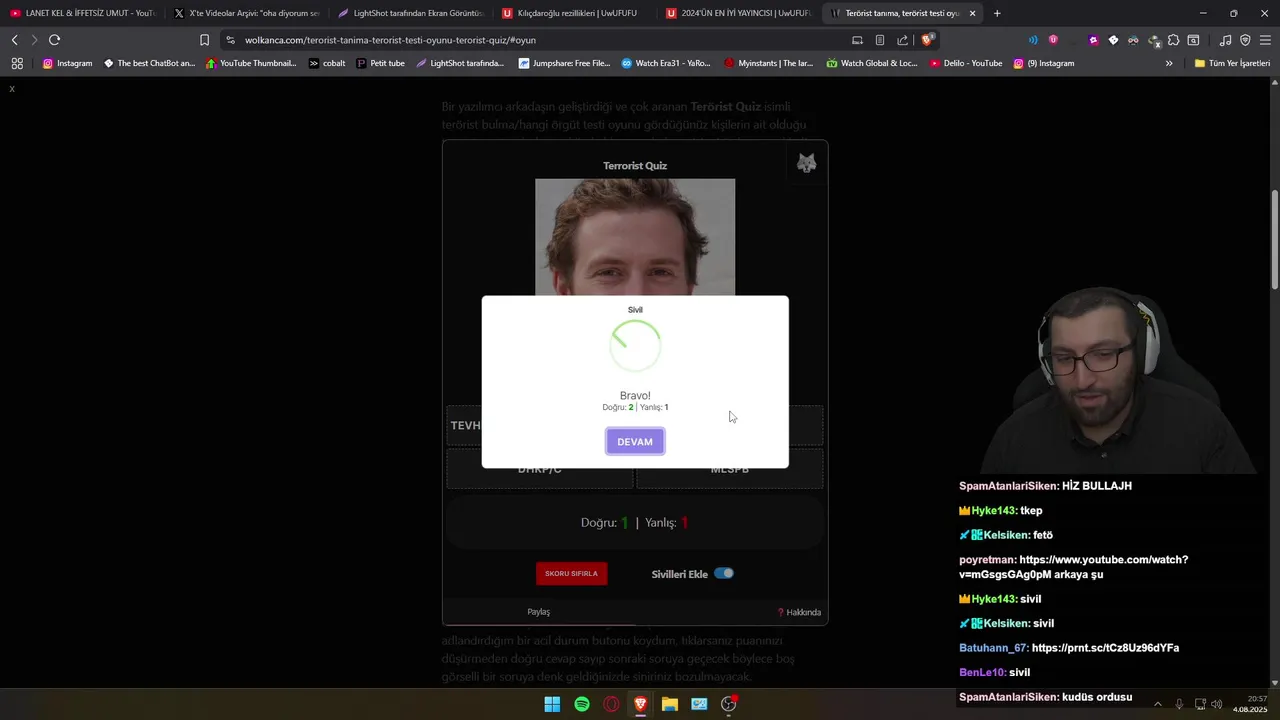Open Opera from the taskbar

(611, 704)
